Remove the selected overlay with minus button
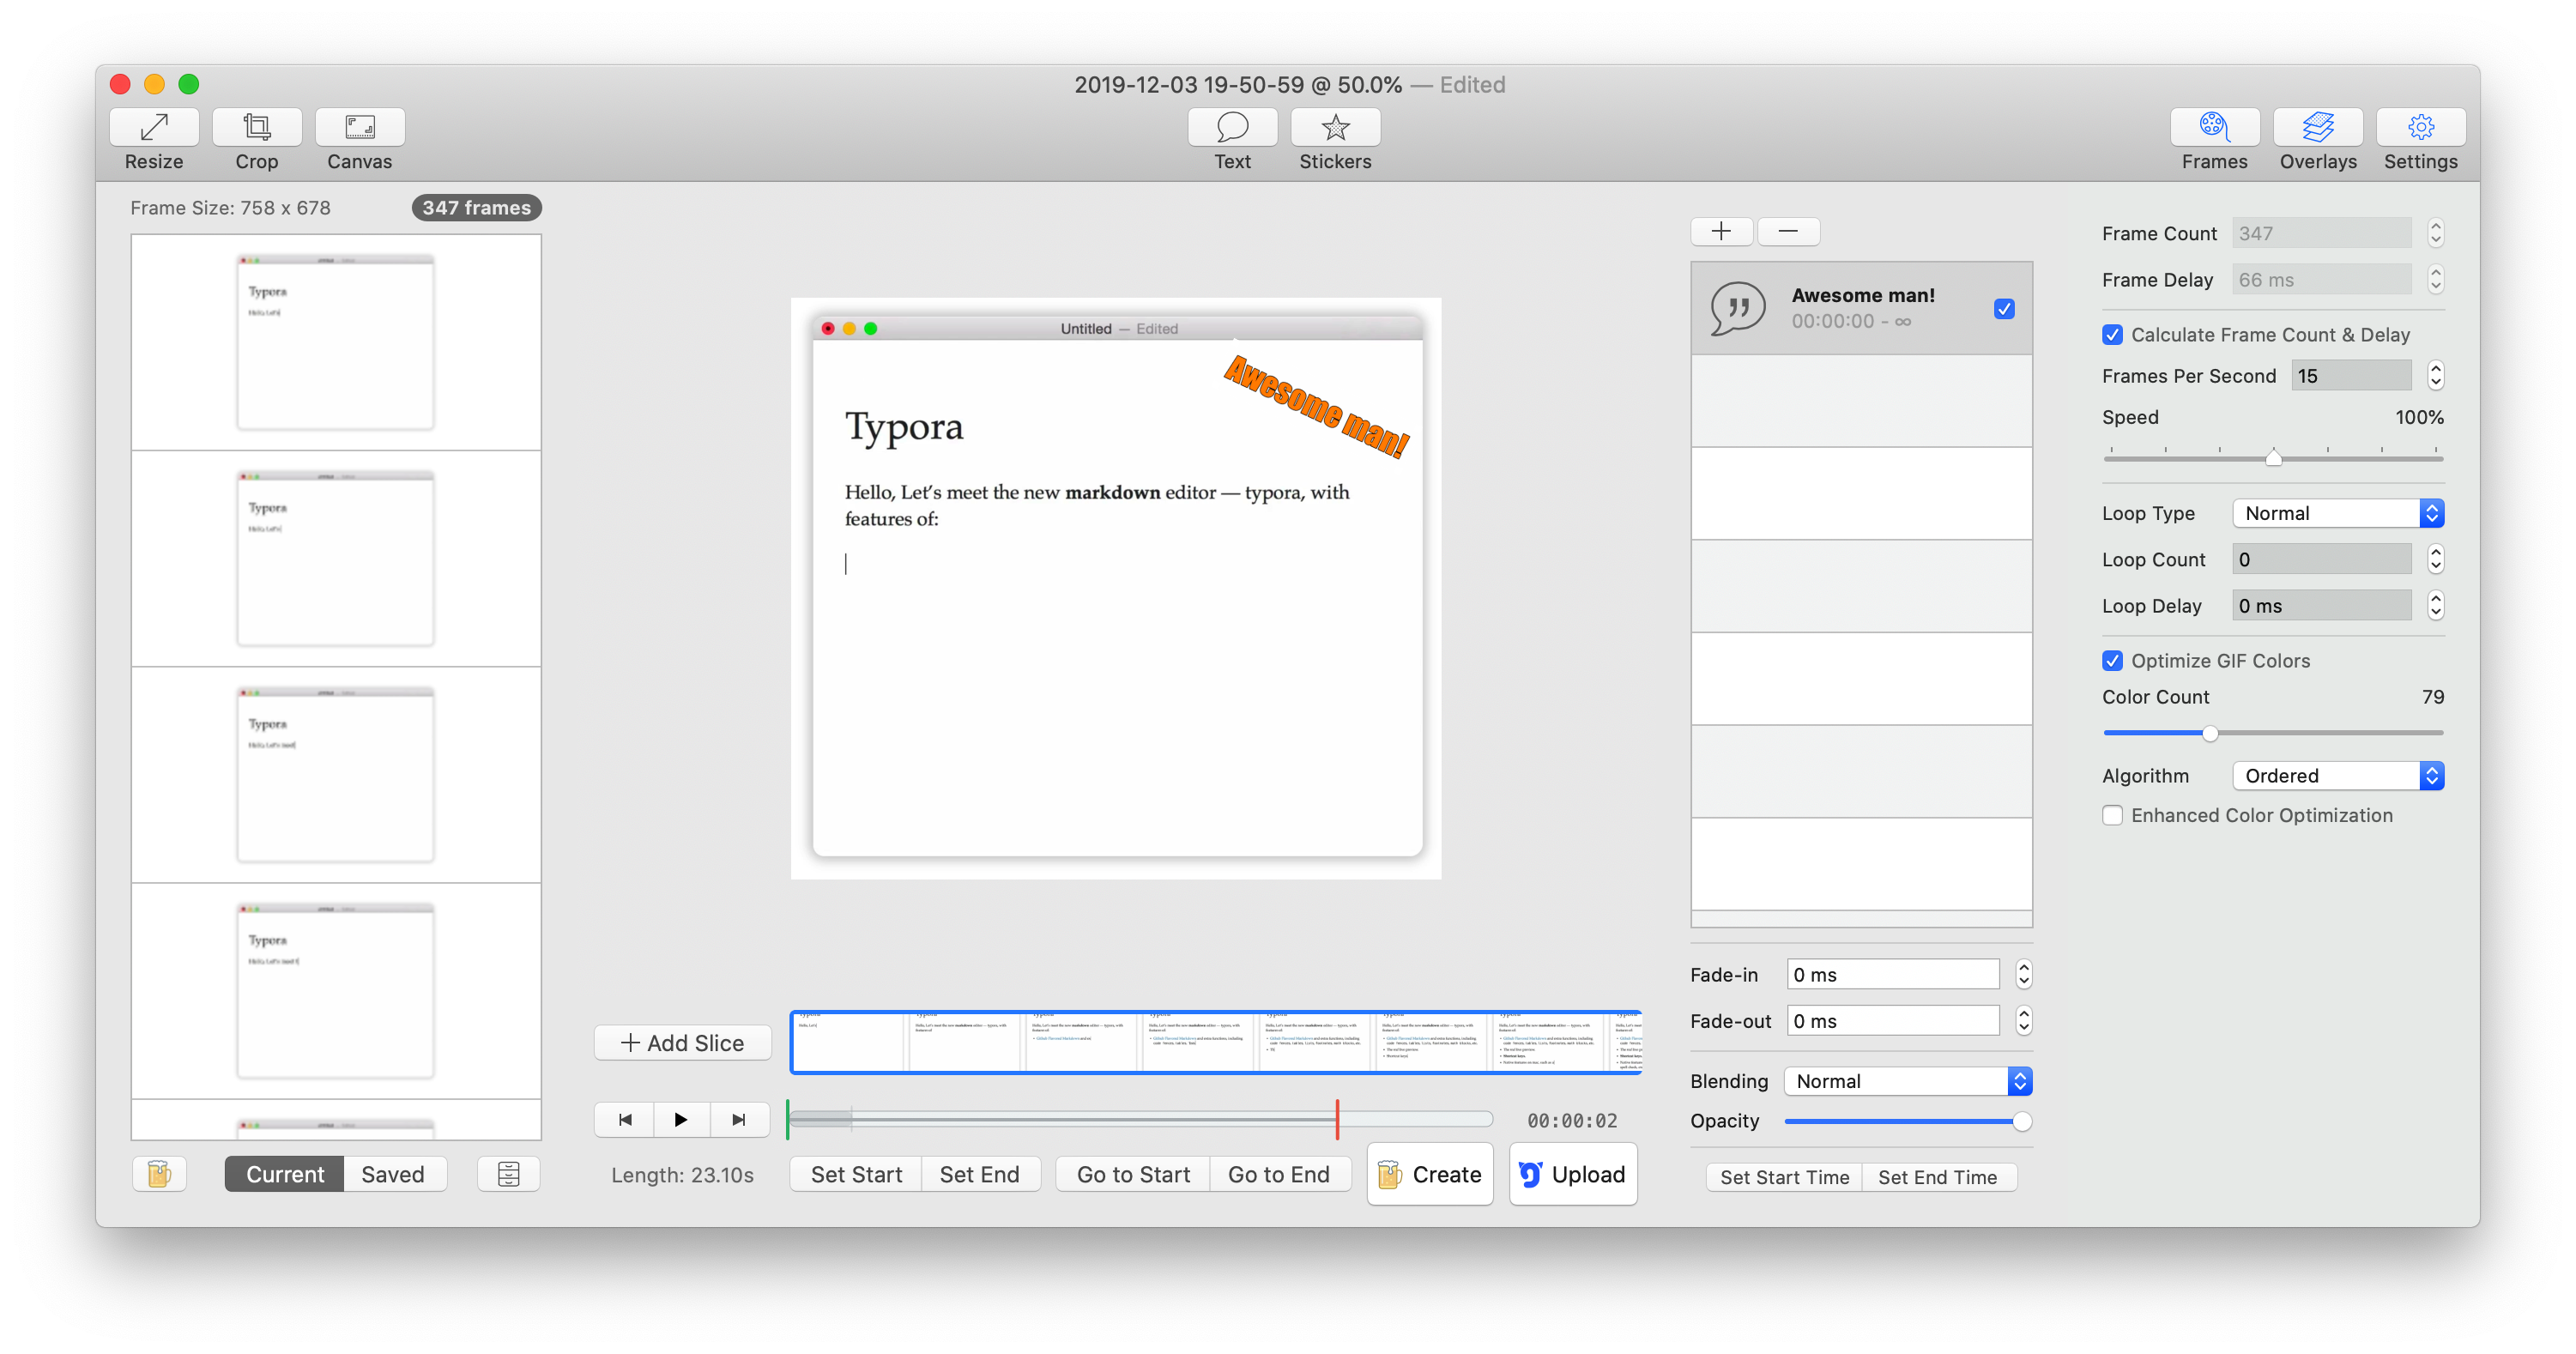 pos(1788,232)
